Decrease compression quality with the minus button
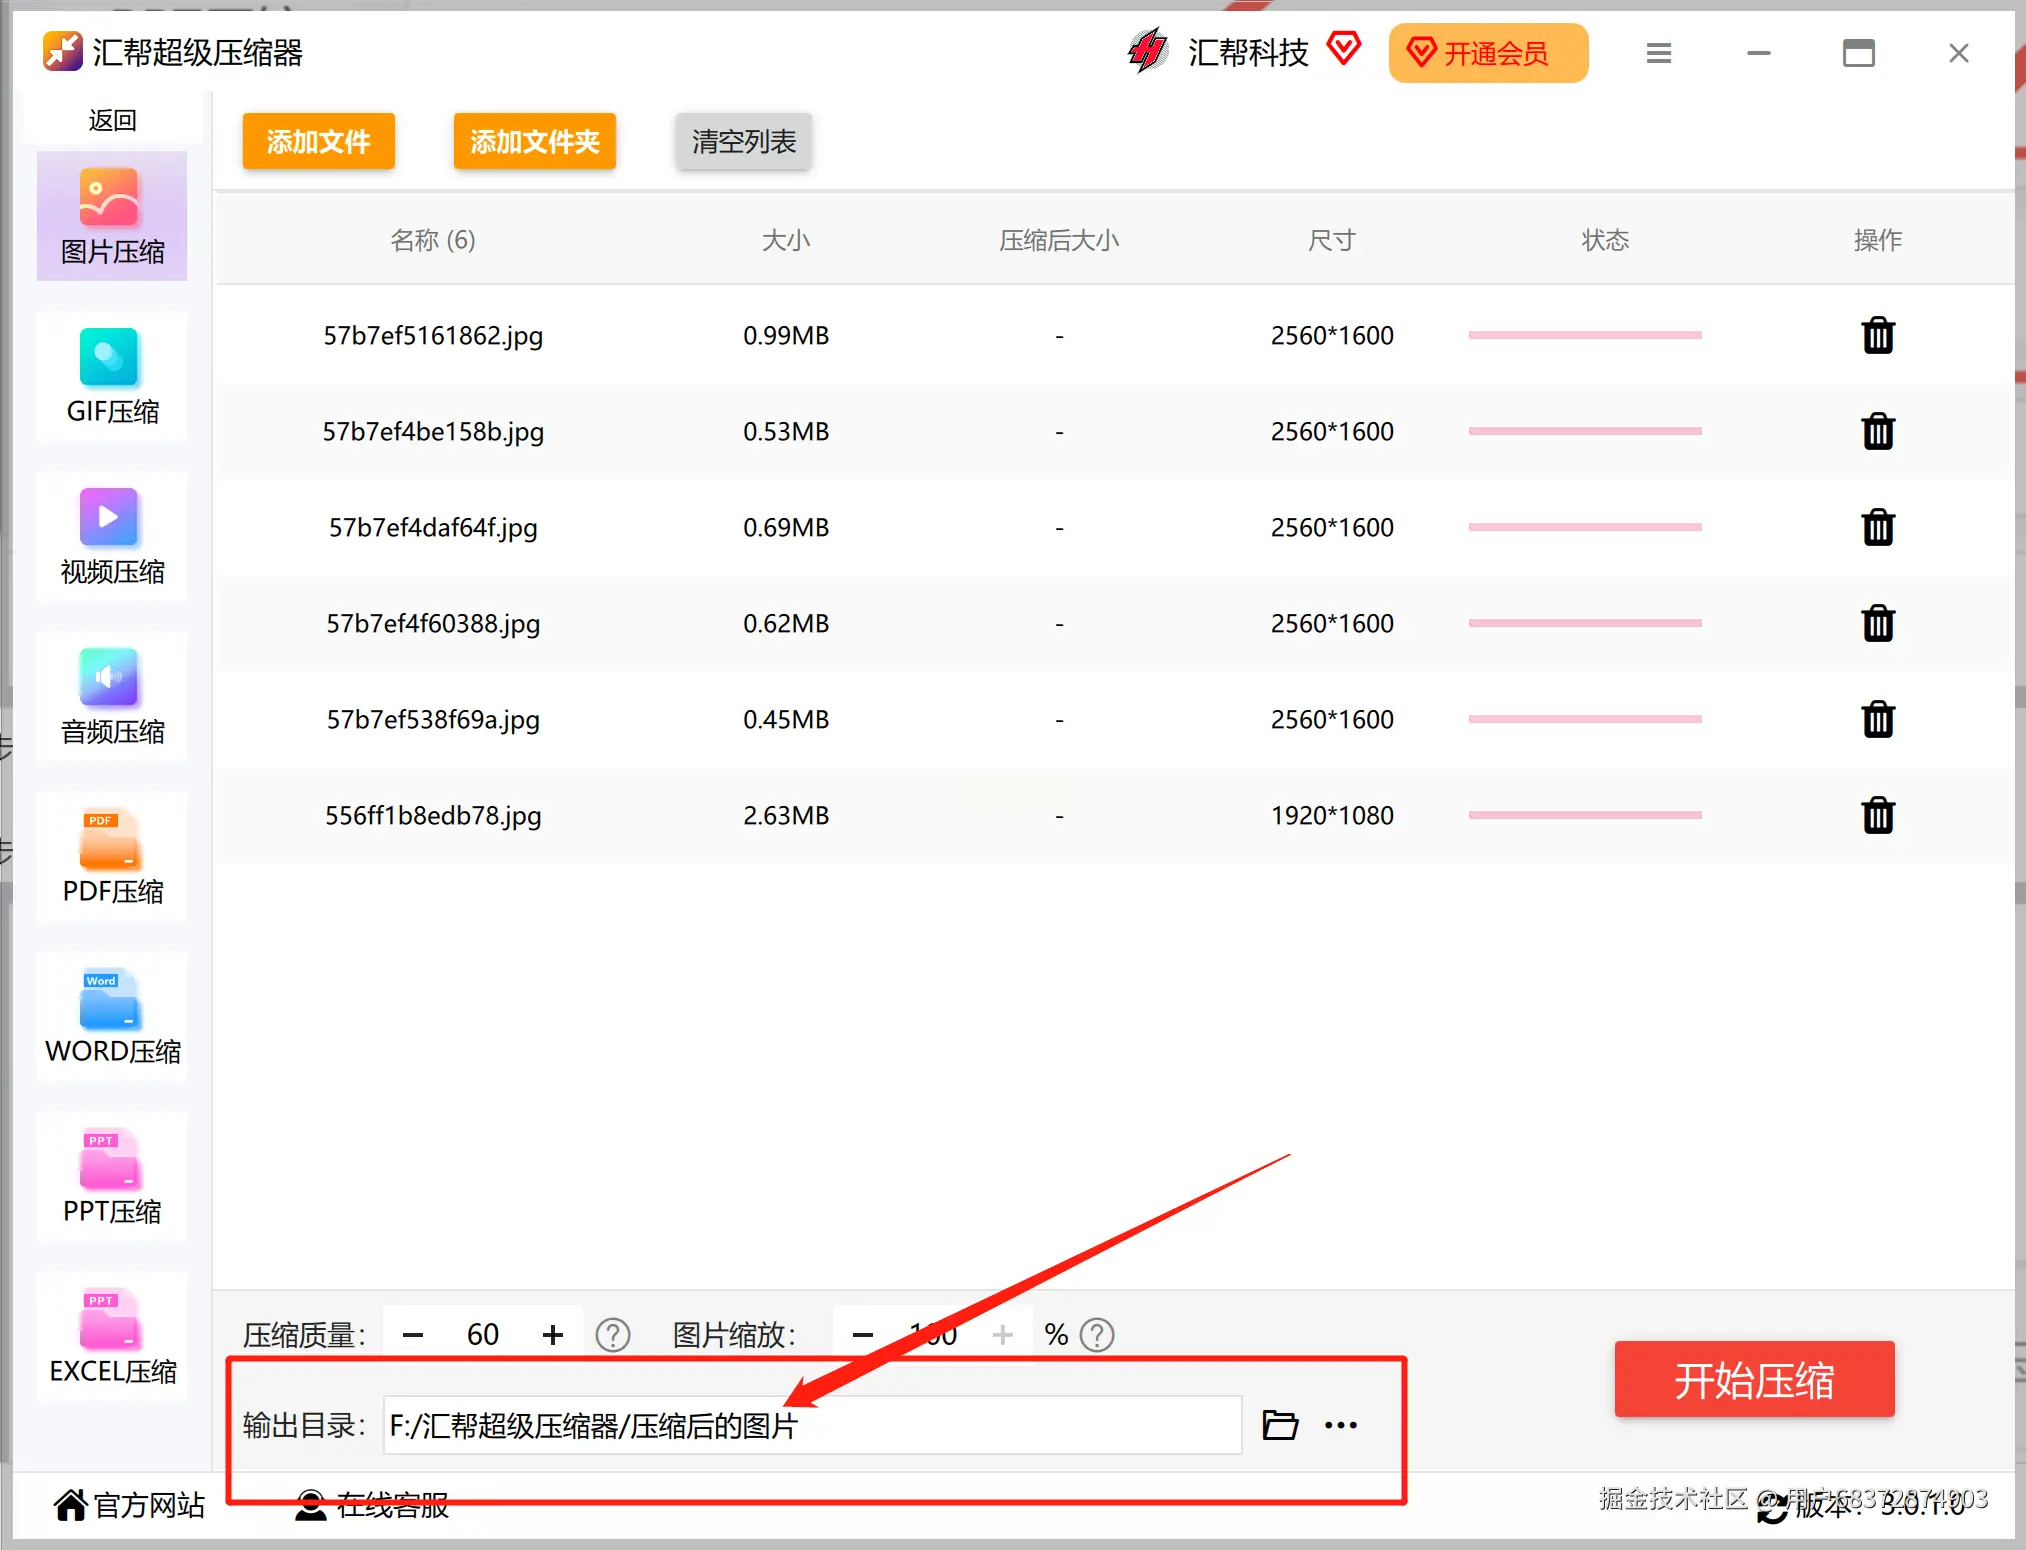Screen dimensions: 2026x1550 point(413,1335)
